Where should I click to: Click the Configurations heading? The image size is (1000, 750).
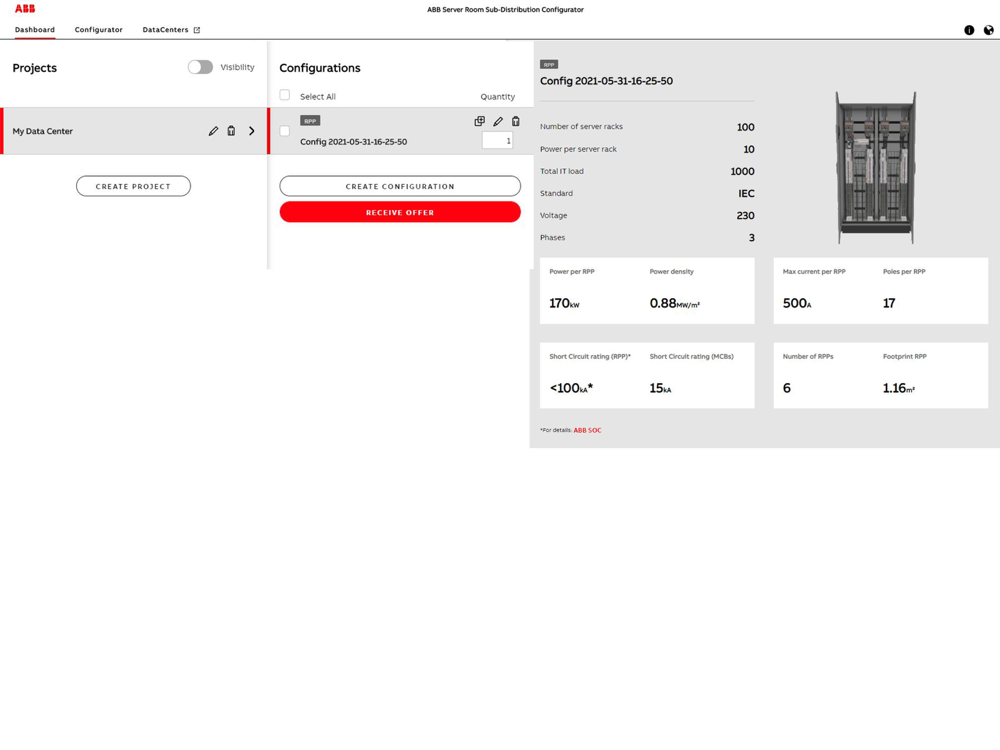click(x=320, y=68)
